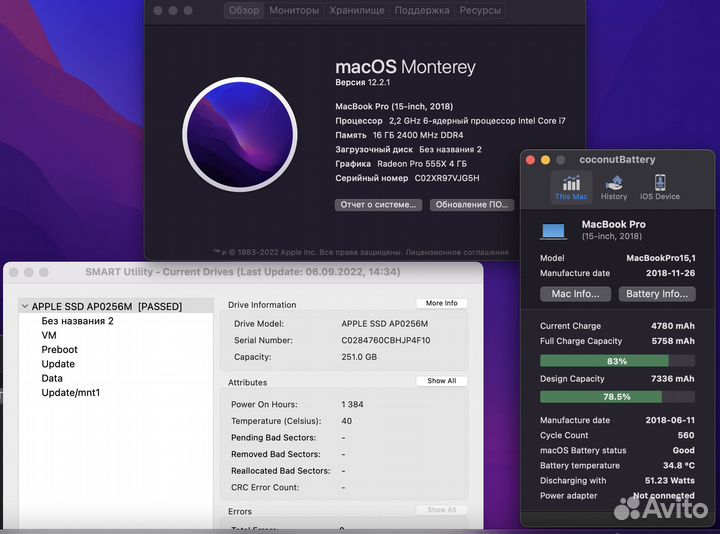The image size is (720, 534).
Task: Select the Data volume
Action: [52, 378]
